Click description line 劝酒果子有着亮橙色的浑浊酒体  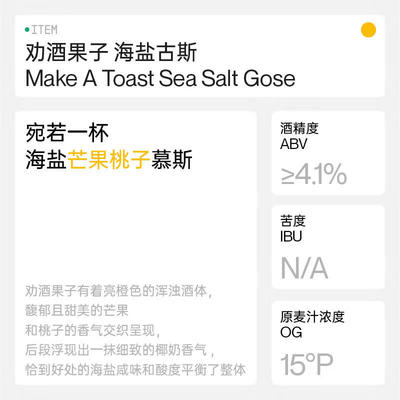[119, 291]
